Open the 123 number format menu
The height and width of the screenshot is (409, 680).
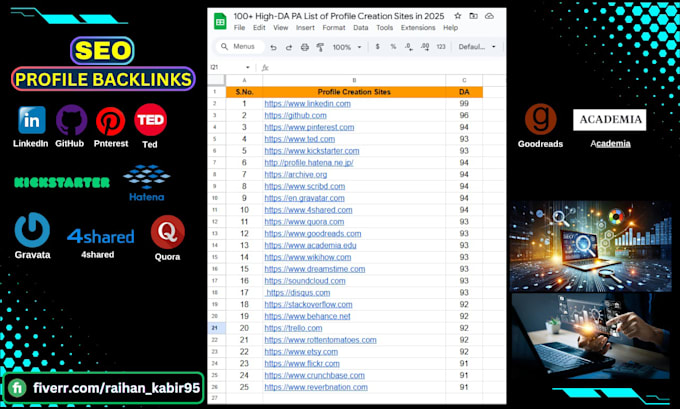click(x=441, y=47)
